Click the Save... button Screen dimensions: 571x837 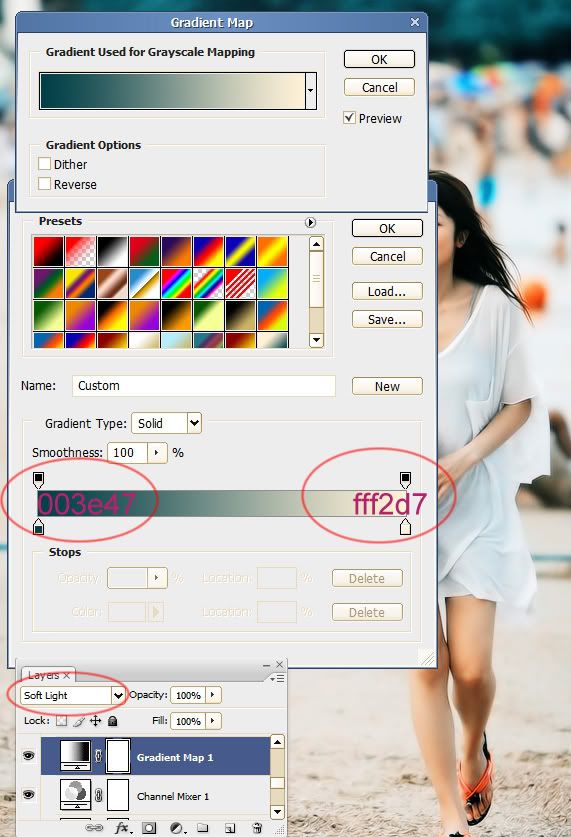click(x=387, y=319)
